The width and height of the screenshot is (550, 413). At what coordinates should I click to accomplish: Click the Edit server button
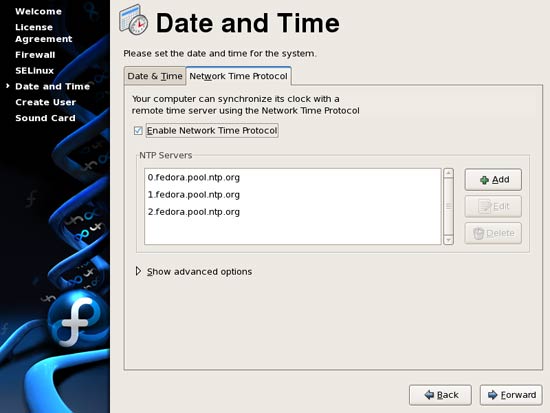coord(493,206)
